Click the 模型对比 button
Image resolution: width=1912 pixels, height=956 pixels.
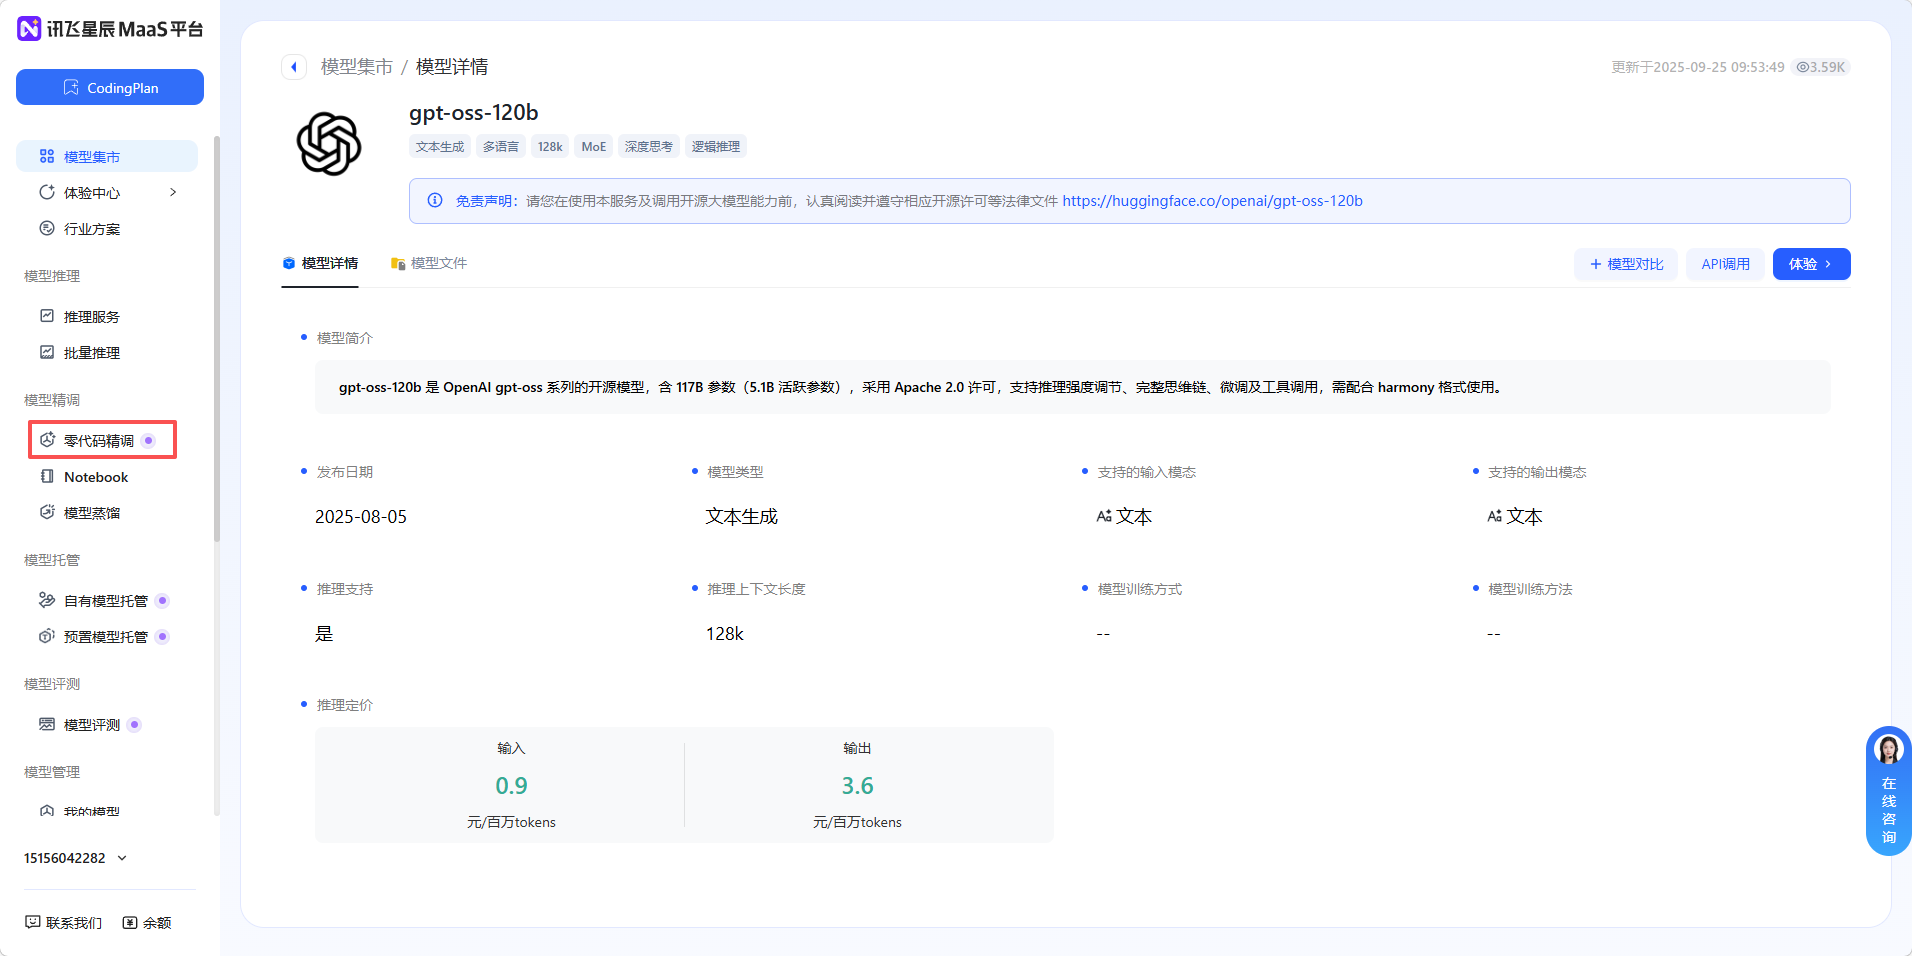pos(1626,264)
